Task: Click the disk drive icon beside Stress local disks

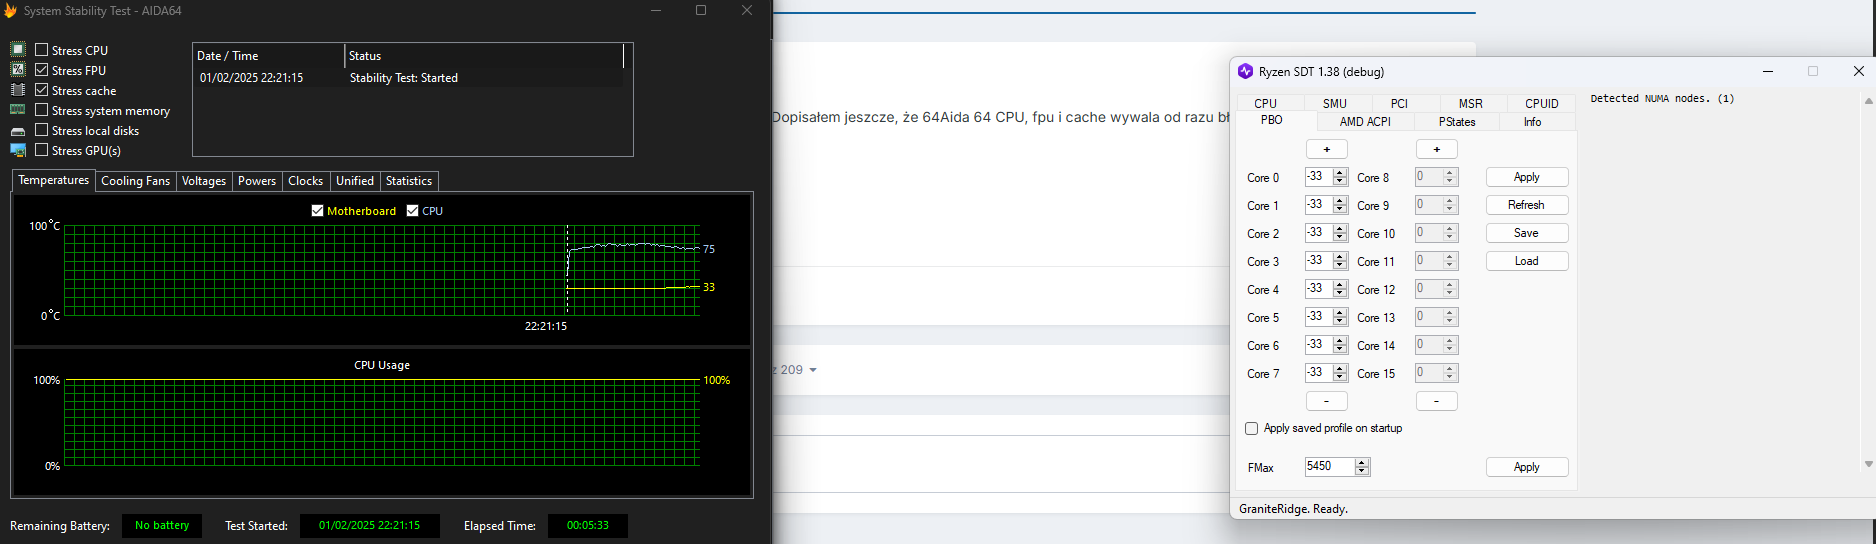Action: tap(18, 131)
